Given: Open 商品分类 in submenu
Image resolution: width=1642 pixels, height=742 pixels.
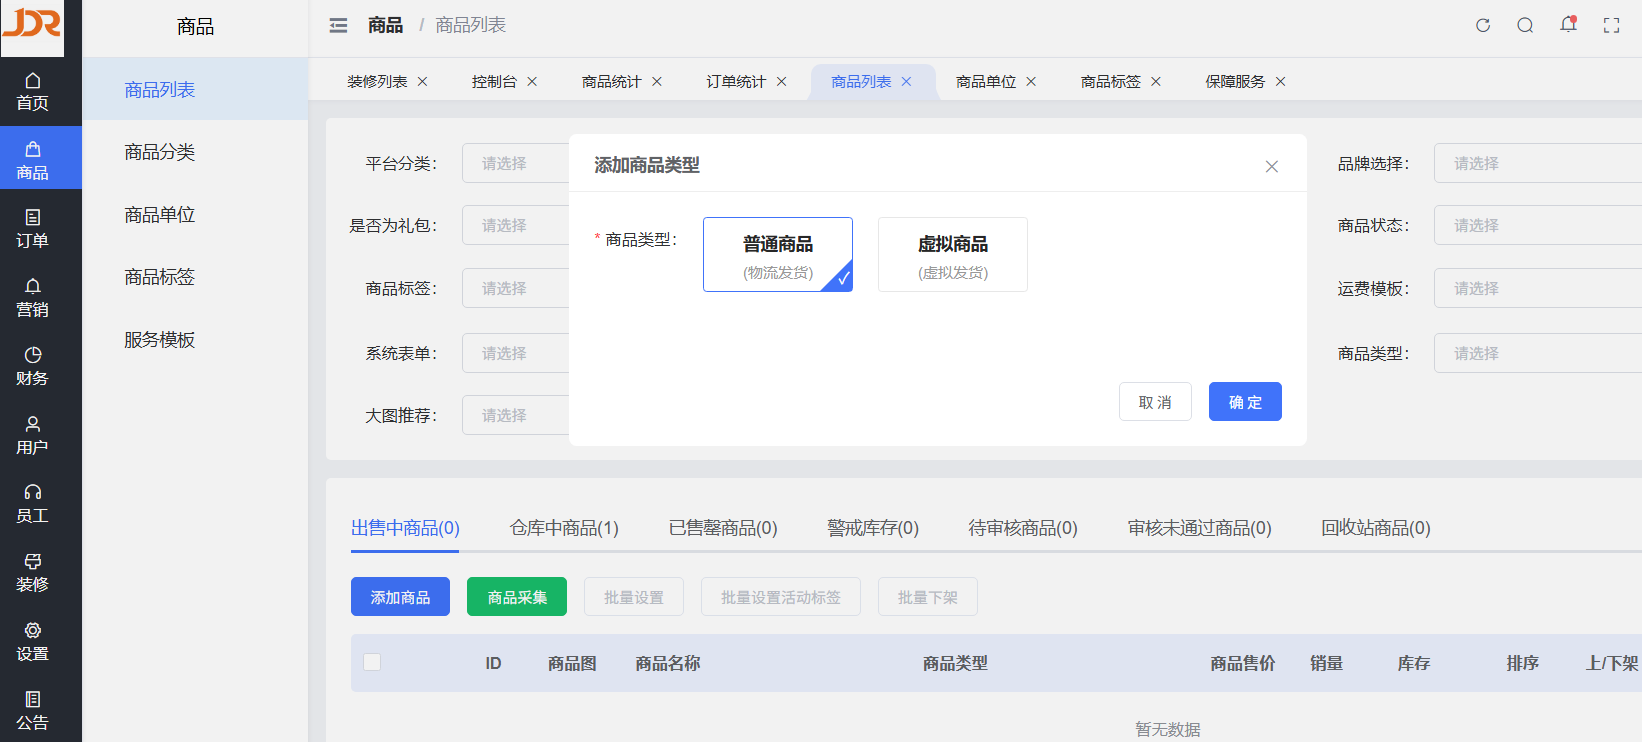Looking at the screenshot, I should pos(195,152).
